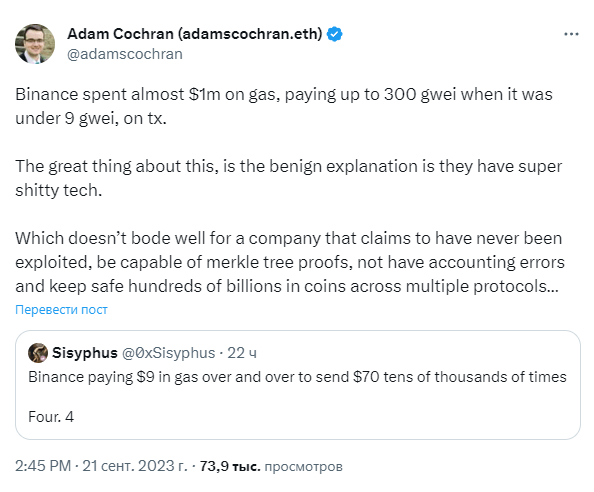This screenshot has height=492, width=594.
Task: Click the blue verified checkmark badge
Action: tap(335, 34)
